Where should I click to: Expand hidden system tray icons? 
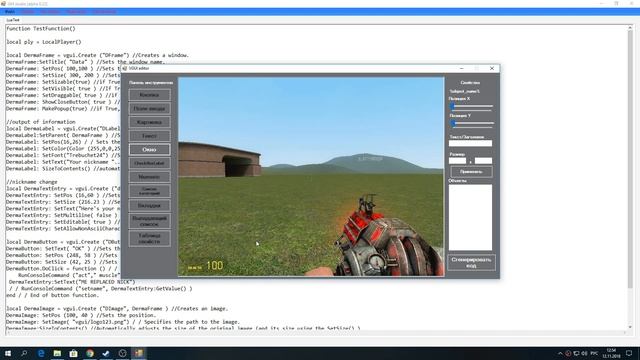click(560, 353)
